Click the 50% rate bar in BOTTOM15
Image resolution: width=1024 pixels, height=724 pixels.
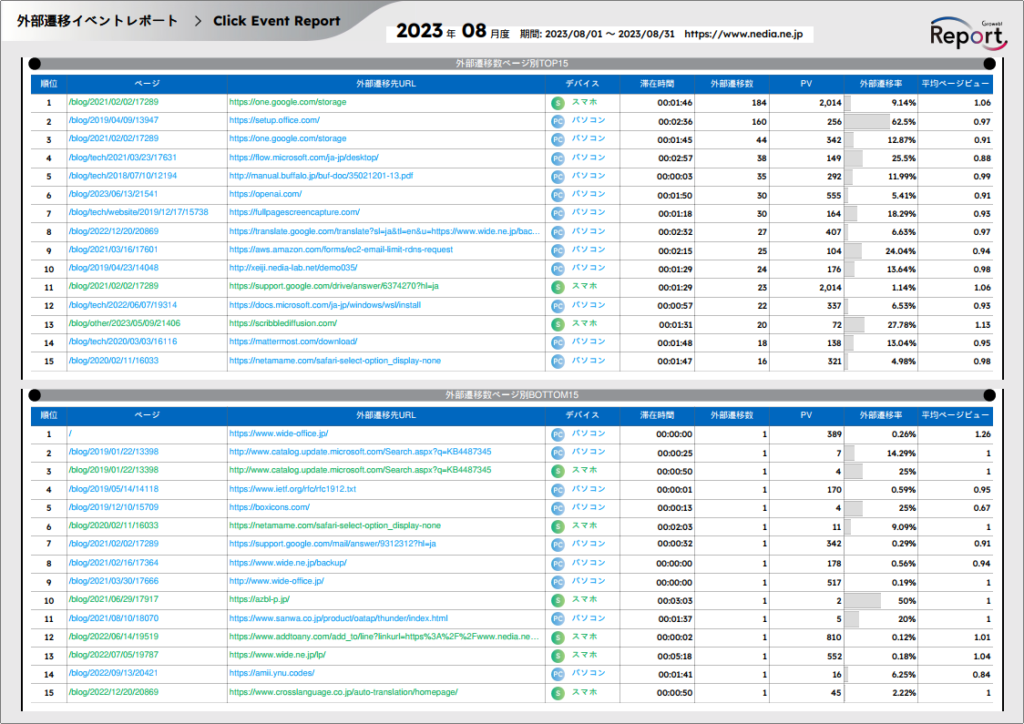click(x=863, y=599)
